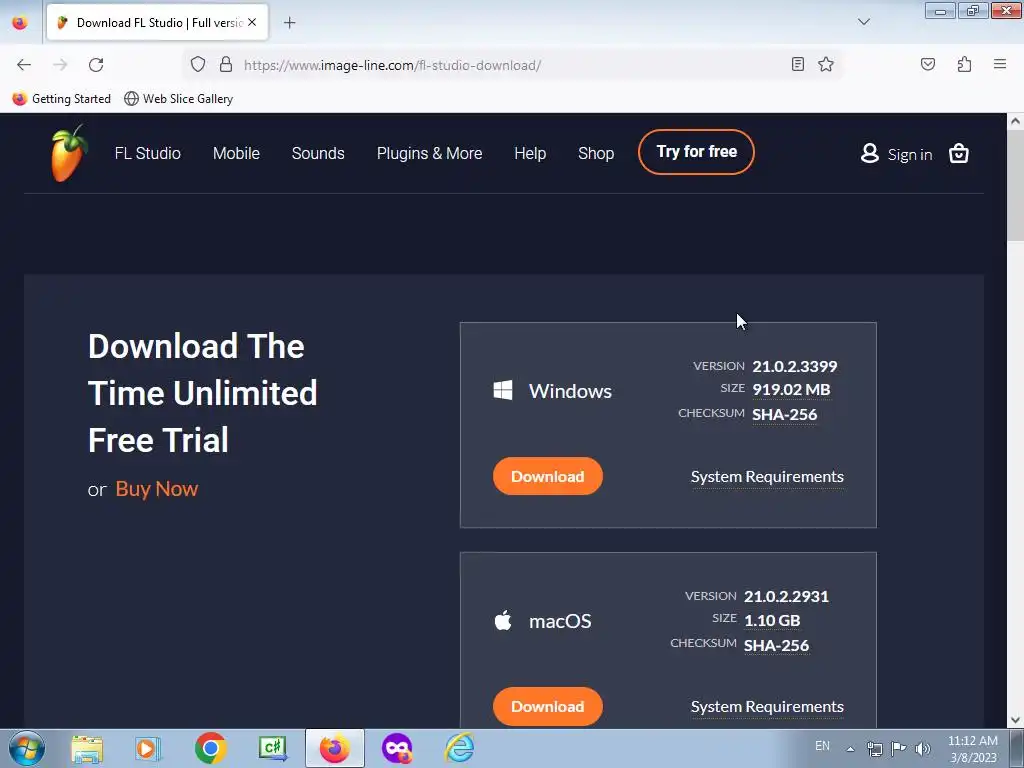This screenshot has height=768, width=1024.
Task: Open the Getting Started bookmark
Action: 61,99
